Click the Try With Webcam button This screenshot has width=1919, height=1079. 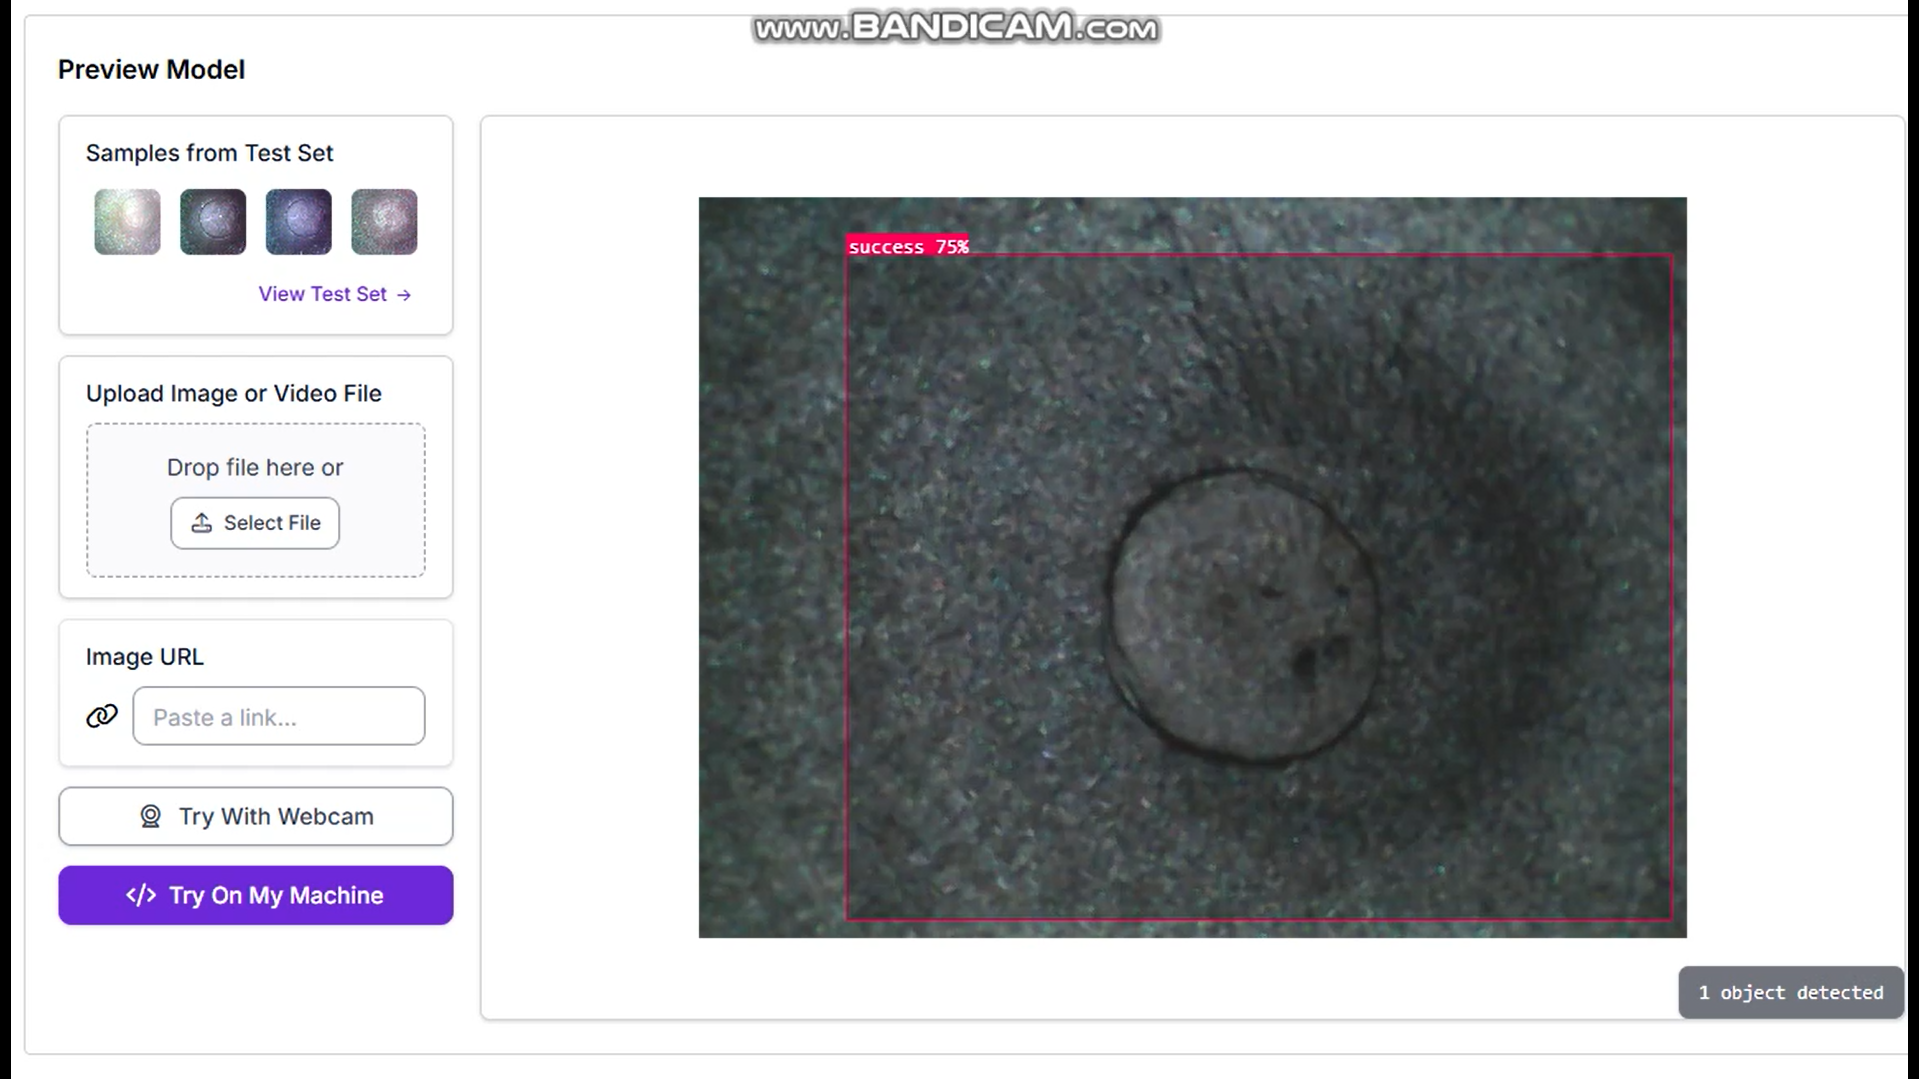pos(256,816)
